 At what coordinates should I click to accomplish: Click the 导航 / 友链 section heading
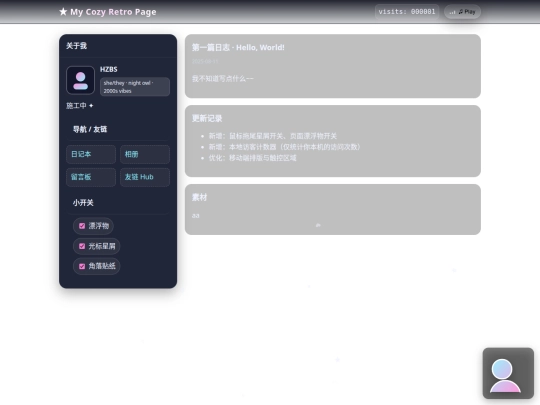click(x=90, y=129)
